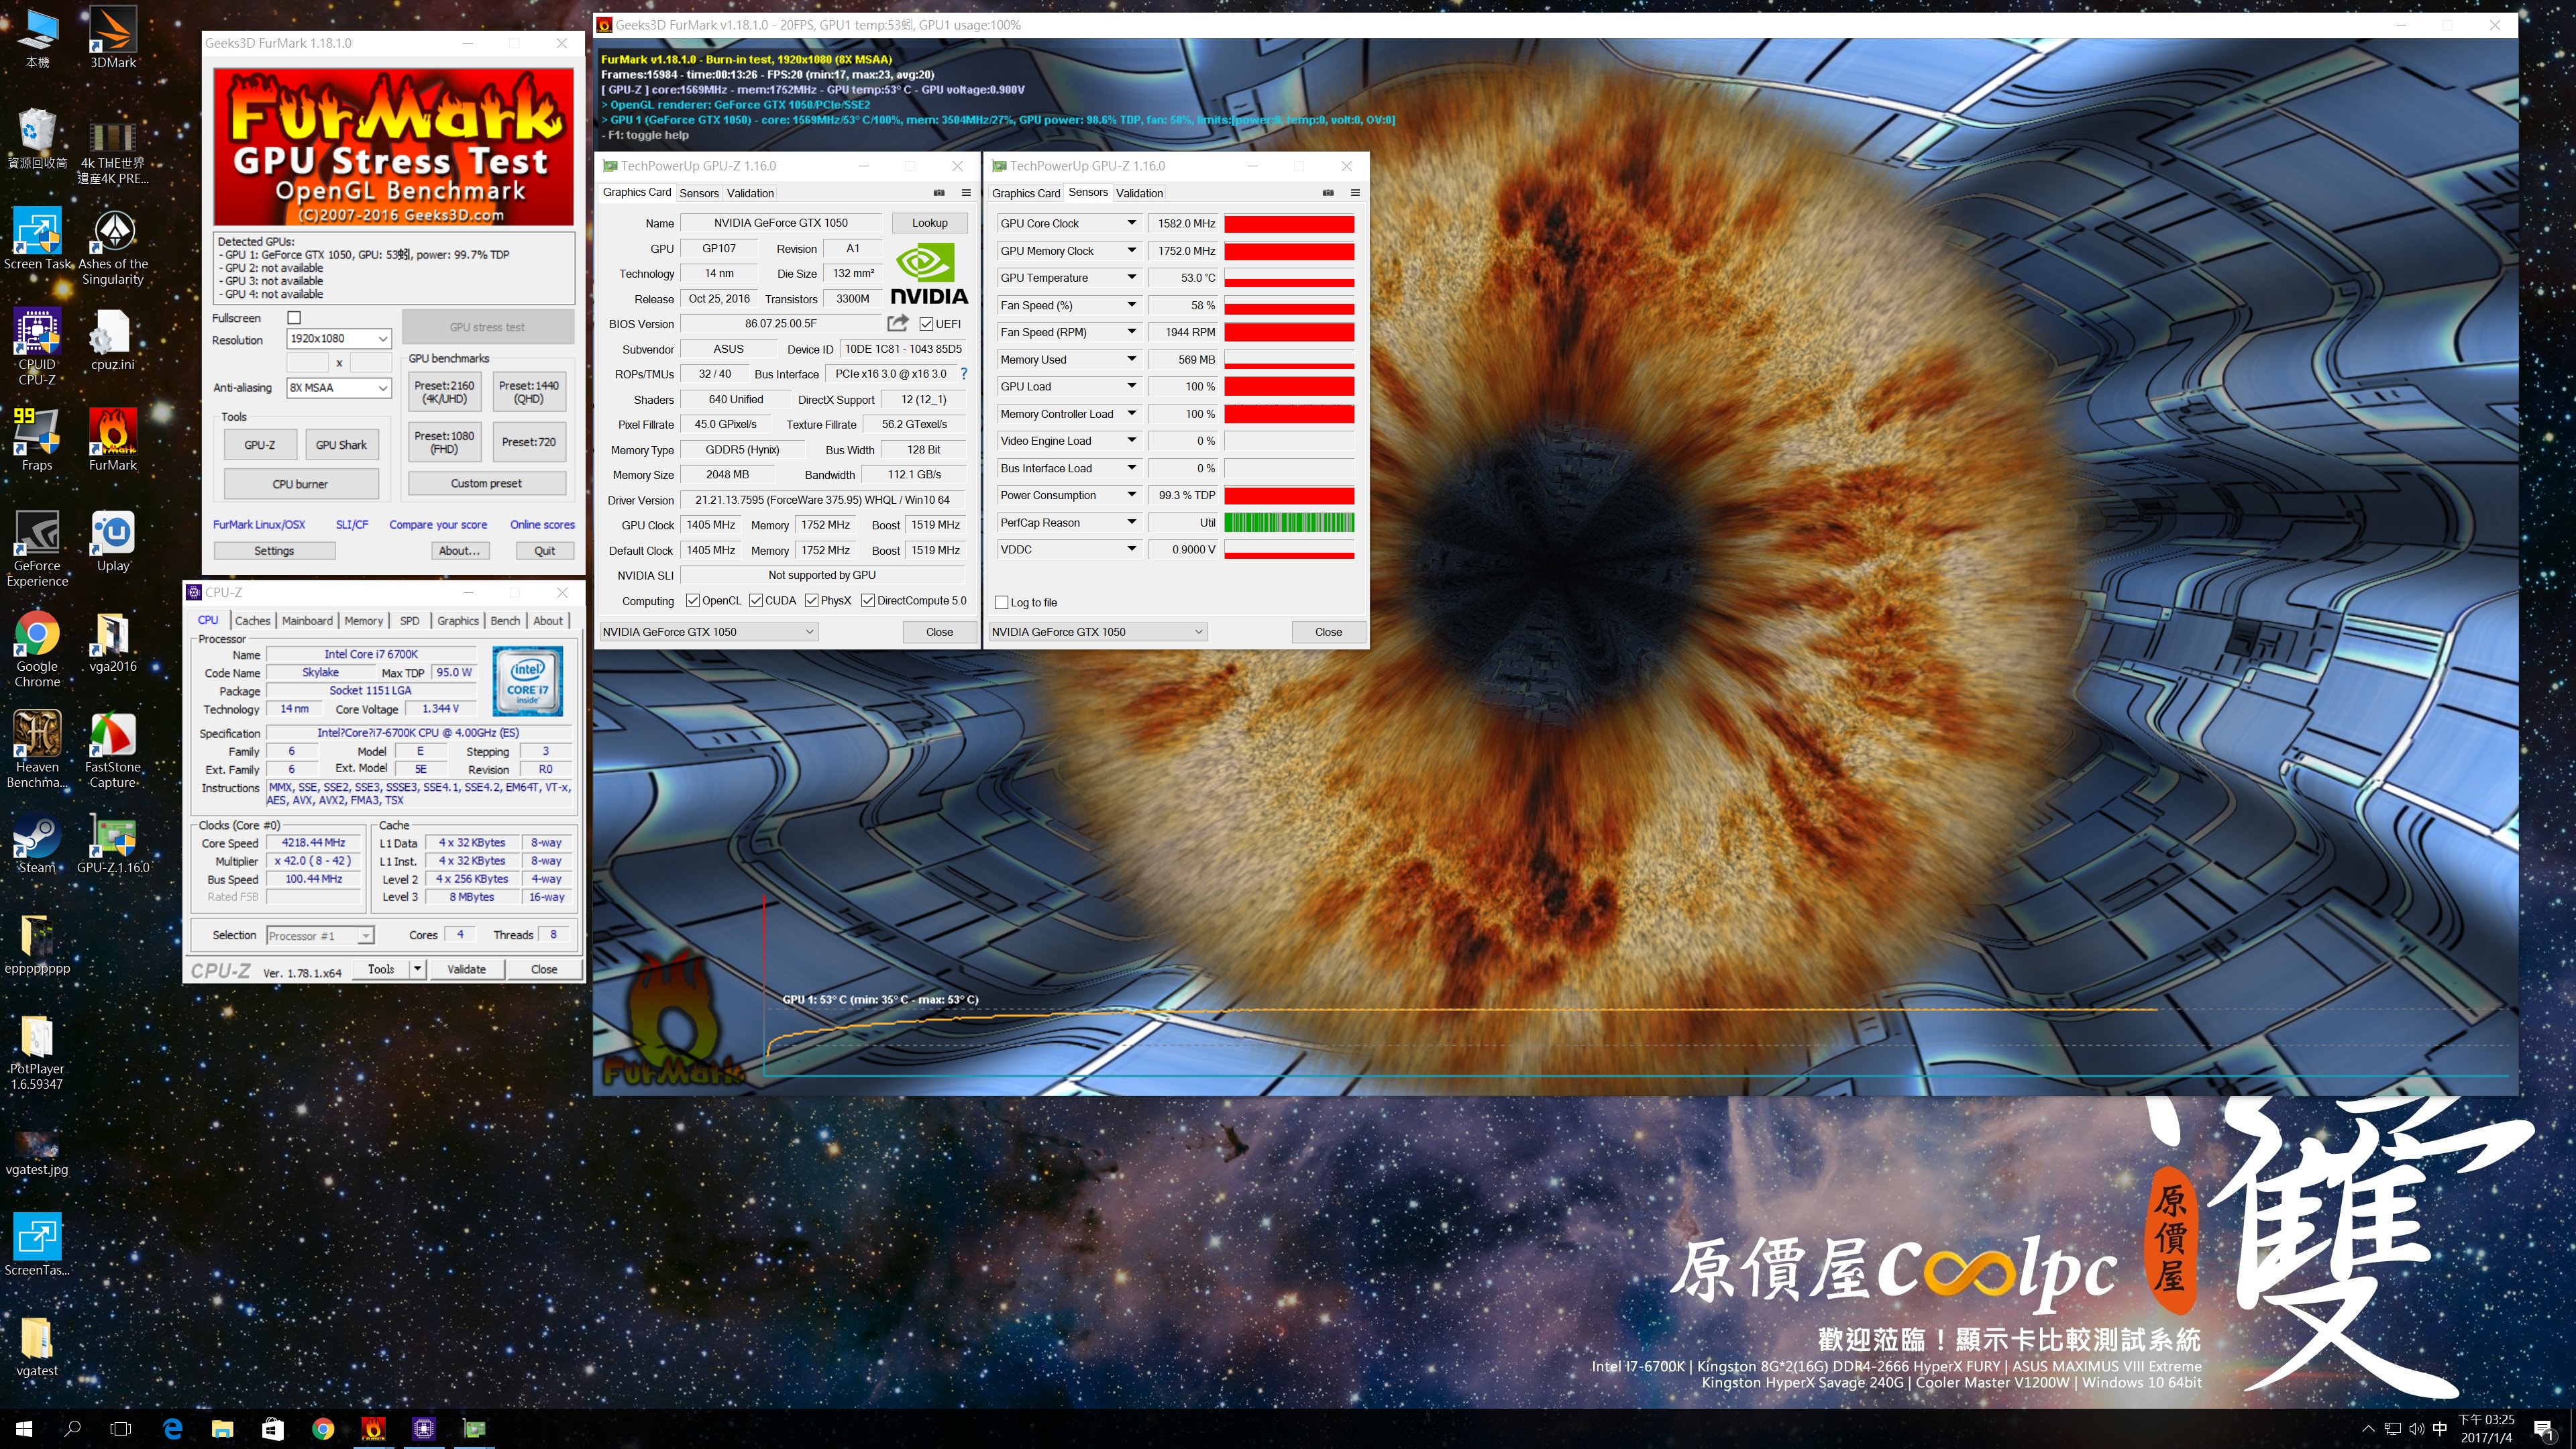The width and height of the screenshot is (2576, 1449).
Task: Open the PotPlayer desktop icon
Action: pyautogui.click(x=37, y=1052)
